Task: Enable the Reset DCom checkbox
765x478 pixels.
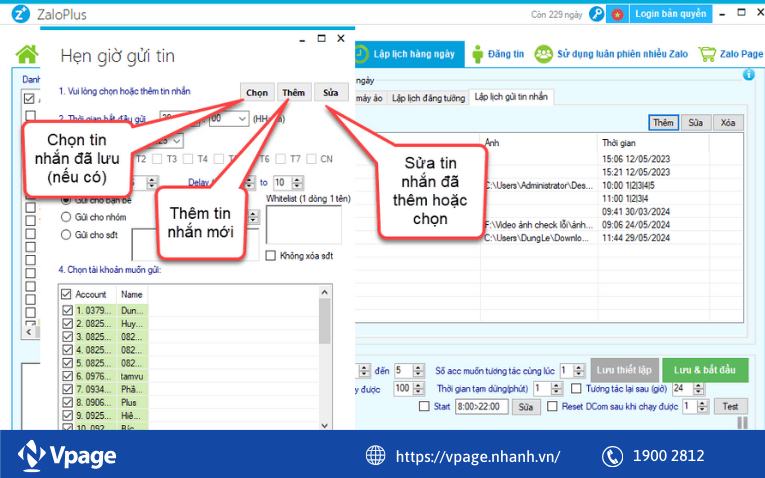Action: coord(552,406)
